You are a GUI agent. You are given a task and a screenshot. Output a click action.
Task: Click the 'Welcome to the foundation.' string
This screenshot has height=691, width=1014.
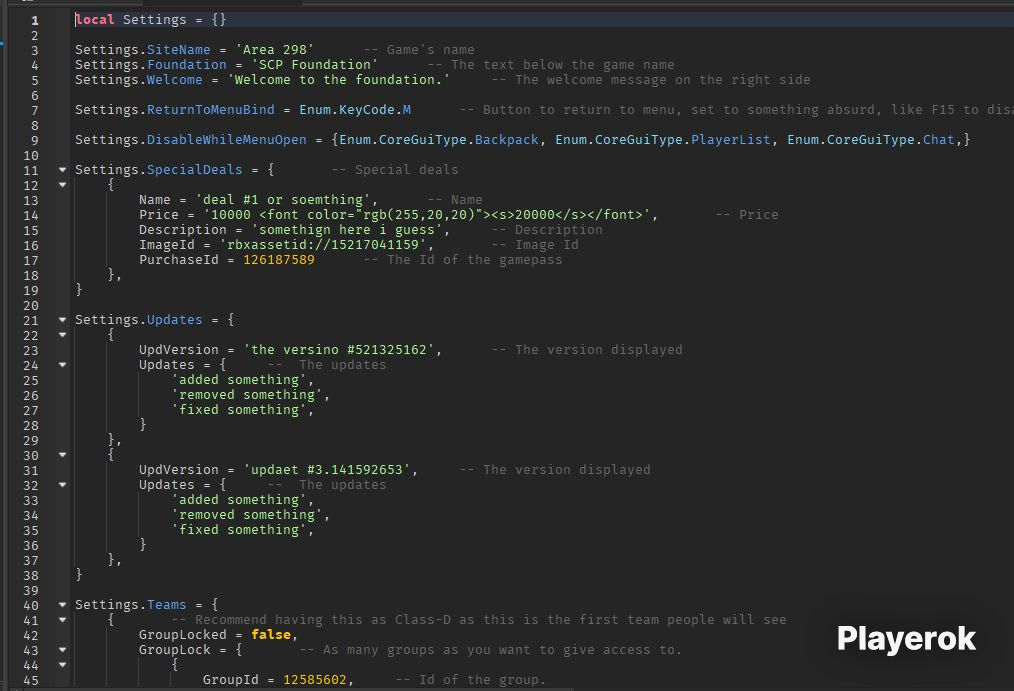338,80
